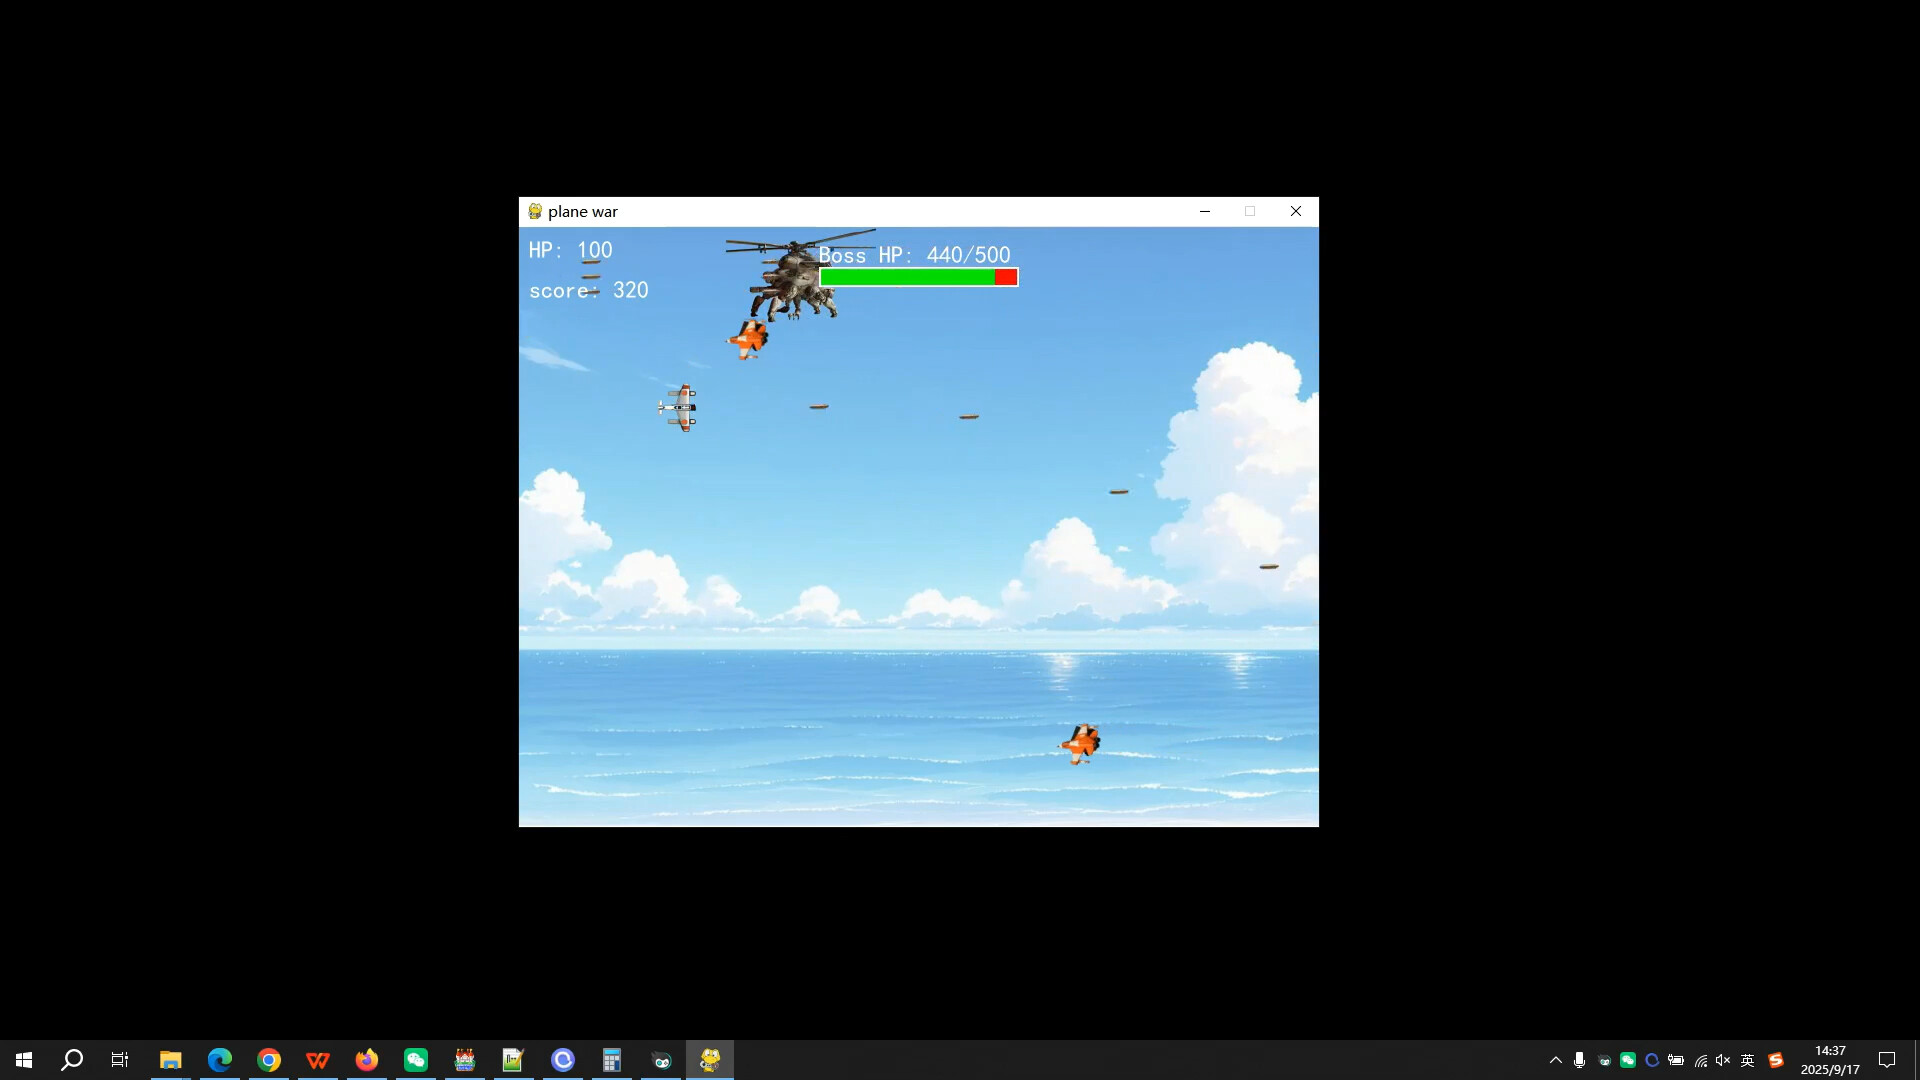The height and width of the screenshot is (1080, 1920).
Task: Switch to the active pygame taskbar item
Action: point(710,1060)
